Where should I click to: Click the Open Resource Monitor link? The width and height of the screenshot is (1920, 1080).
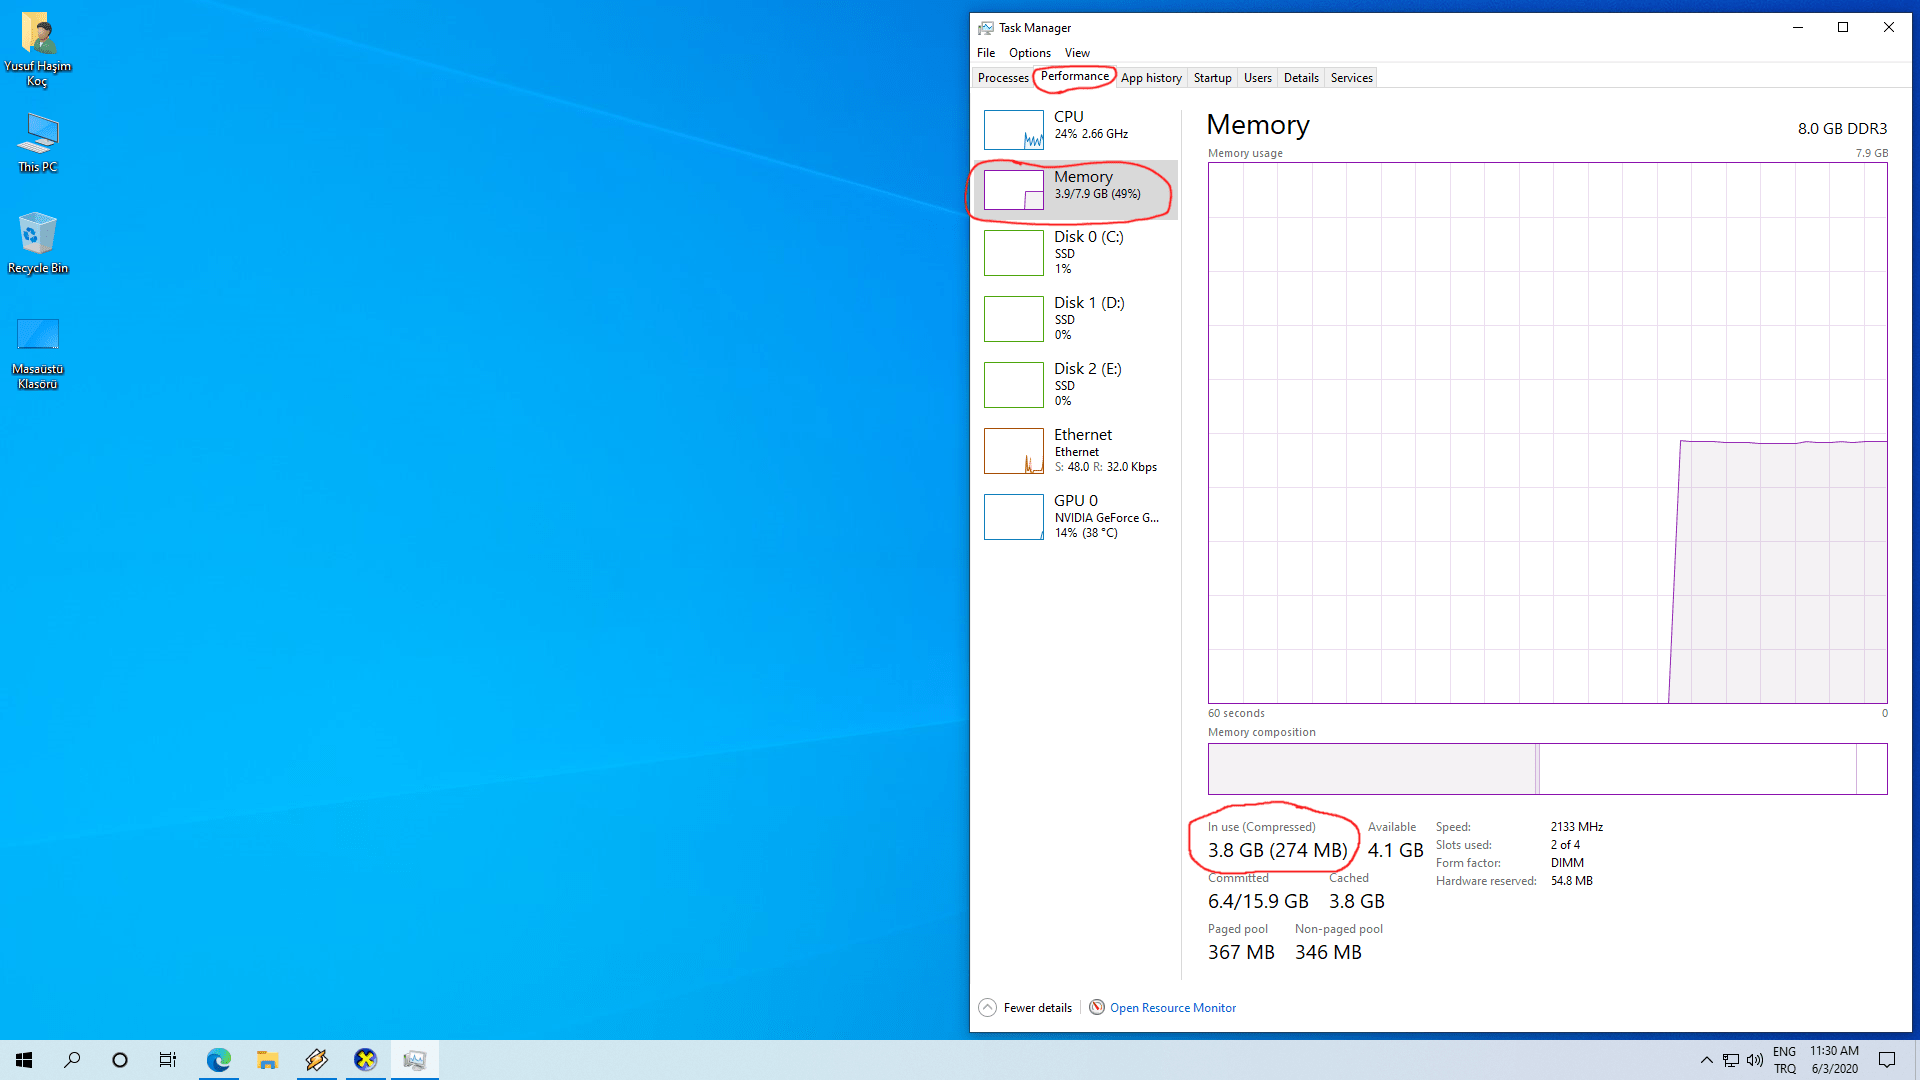click(1172, 1008)
